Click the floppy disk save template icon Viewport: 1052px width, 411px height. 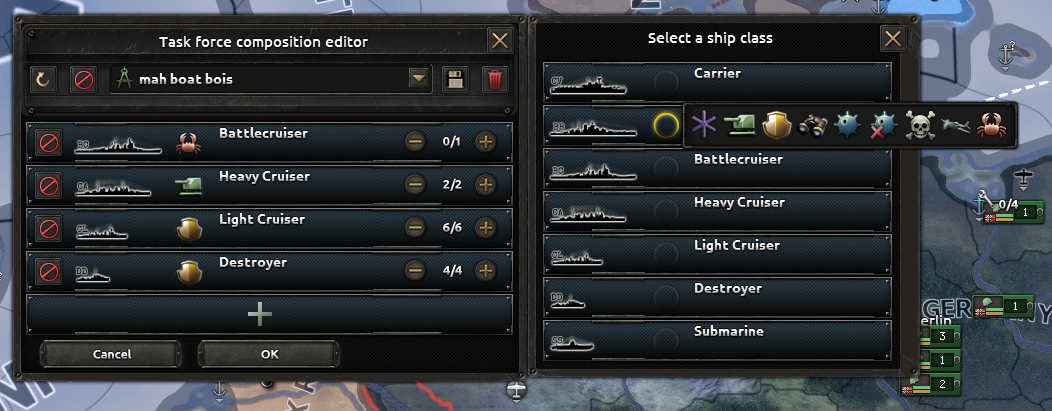click(x=455, y=80)
